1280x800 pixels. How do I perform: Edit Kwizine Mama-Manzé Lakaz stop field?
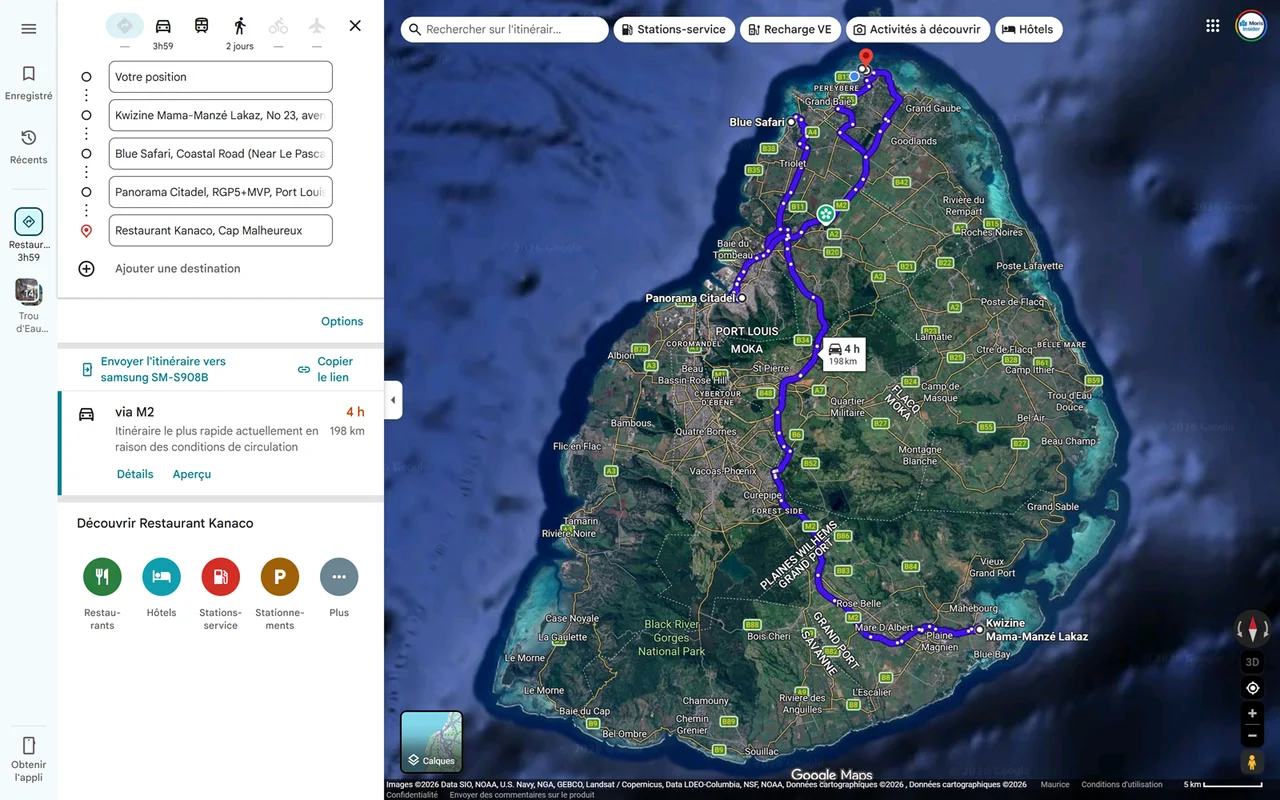pyautogui.click(x=220, y=115)
